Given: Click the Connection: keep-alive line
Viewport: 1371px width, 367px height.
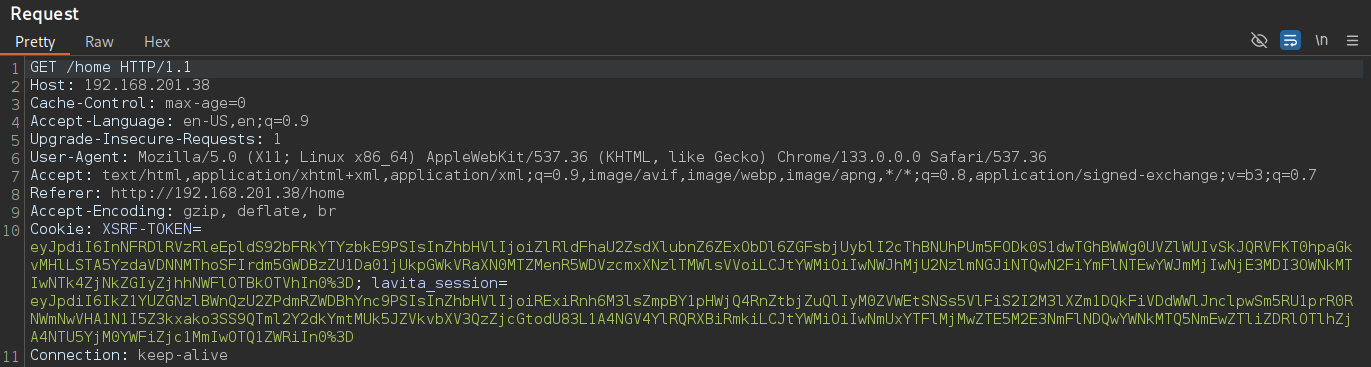Looking at the screenshot, I should click(129, 355).
